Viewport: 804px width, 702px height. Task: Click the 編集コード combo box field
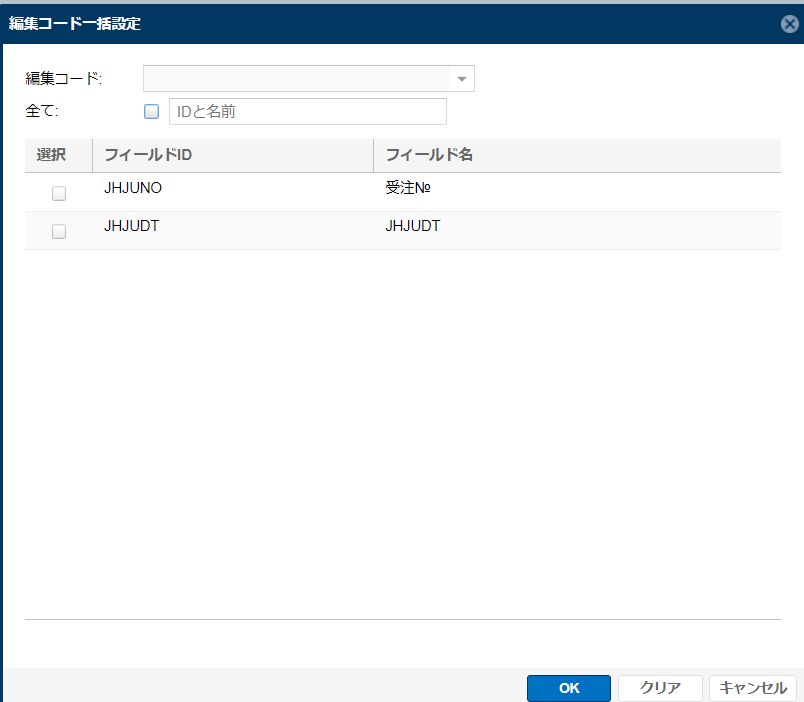pos(309,78)
